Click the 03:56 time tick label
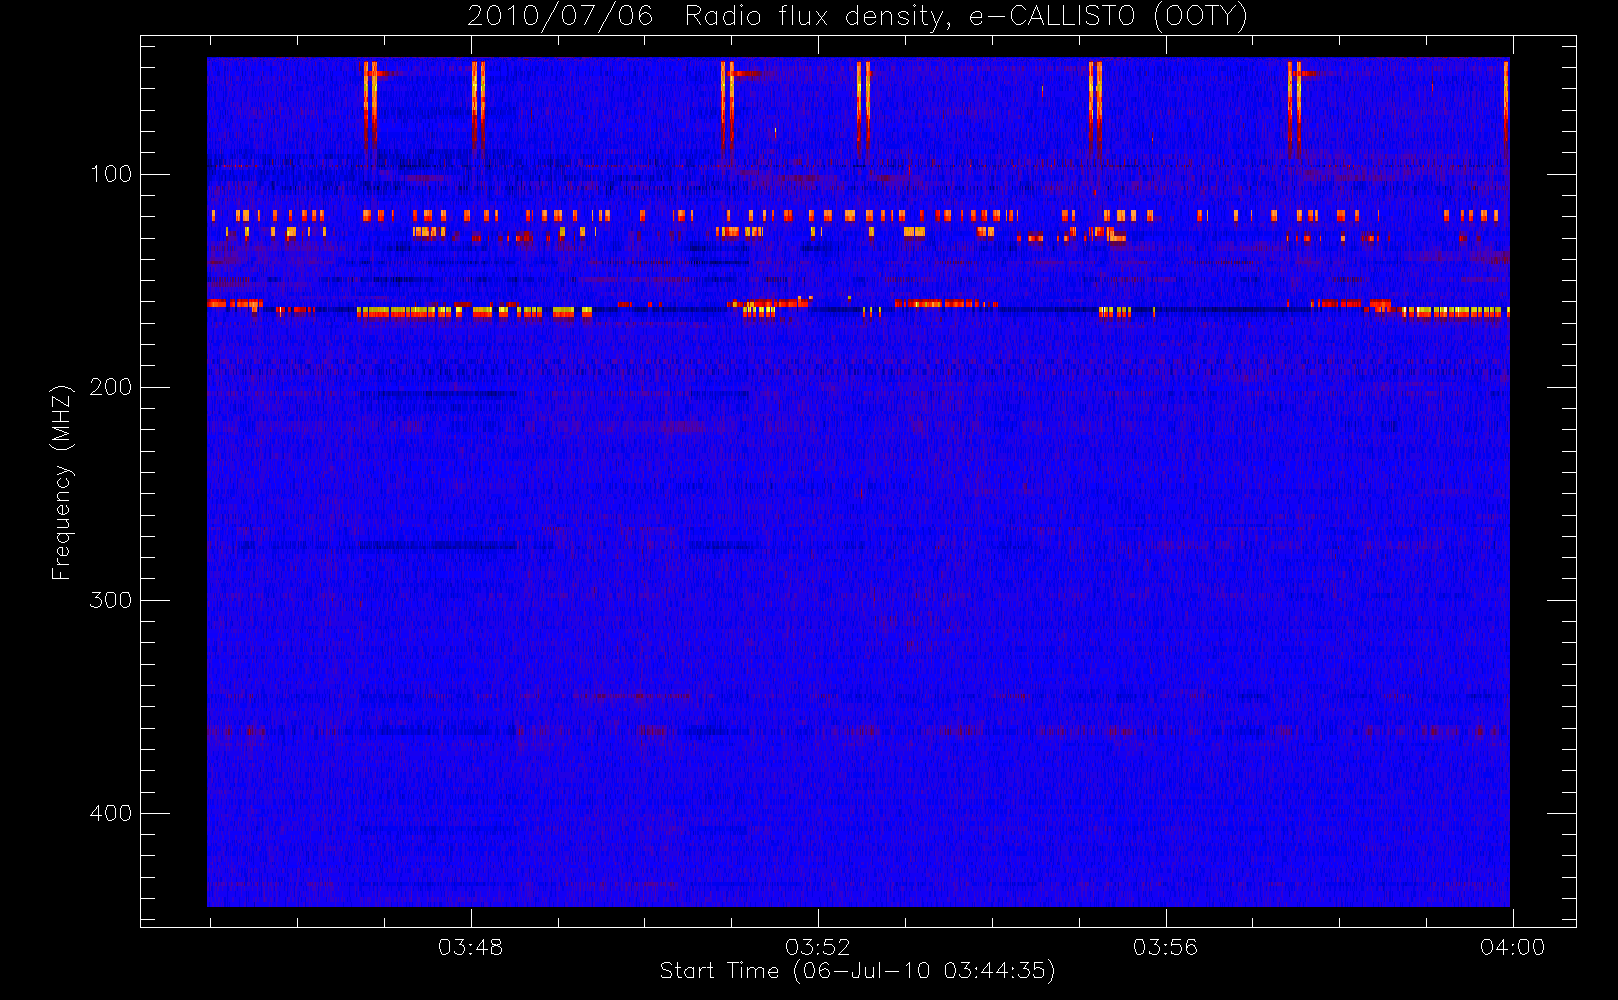The image size is (1618, 1000). (1165, 947)
